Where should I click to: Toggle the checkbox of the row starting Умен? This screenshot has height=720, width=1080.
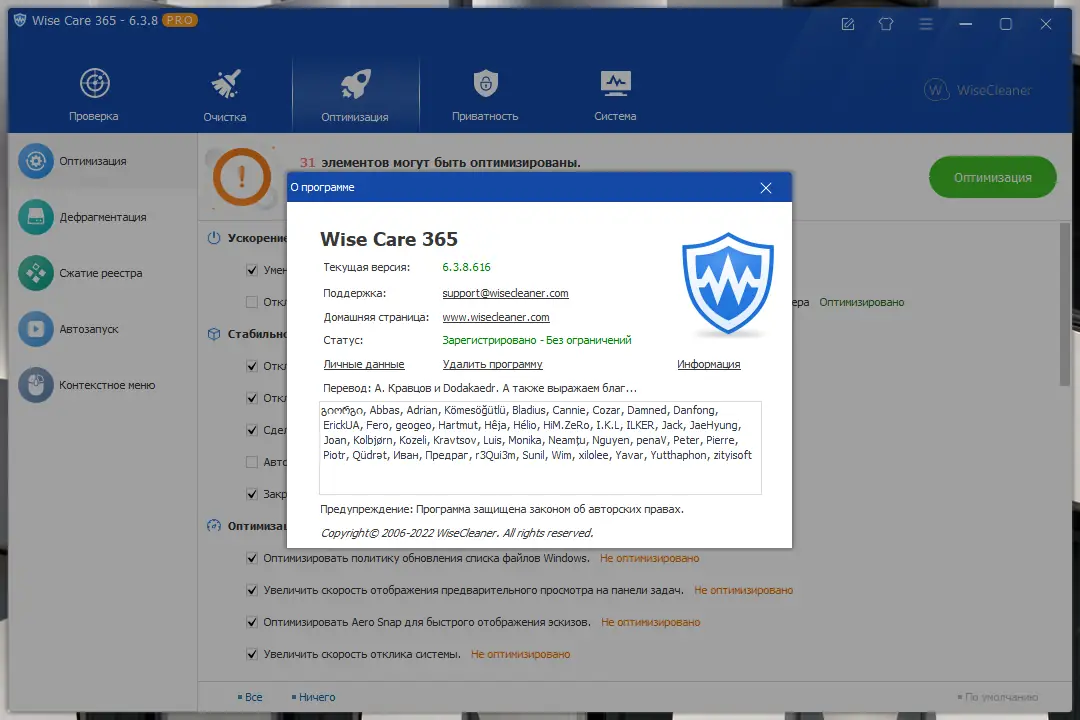(252, 270)
